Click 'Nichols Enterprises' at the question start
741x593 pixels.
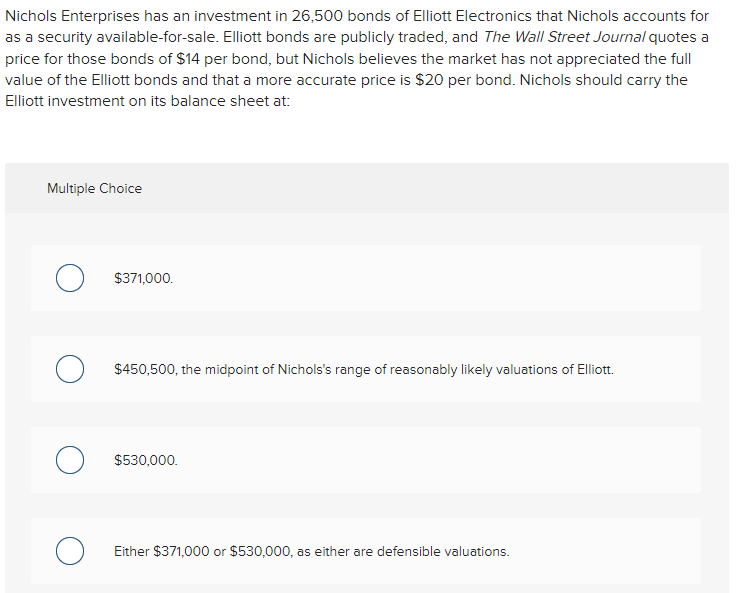click(x=72, y=16)
